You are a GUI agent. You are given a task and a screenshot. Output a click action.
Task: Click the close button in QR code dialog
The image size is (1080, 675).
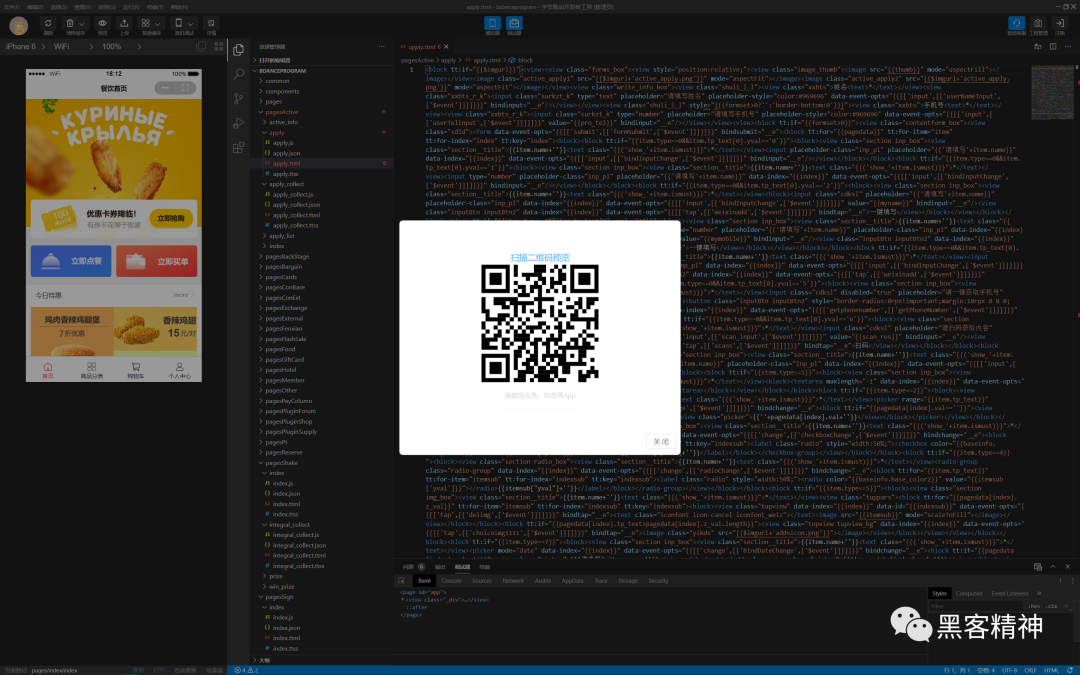pyautogui.click(x=661, y=442)
